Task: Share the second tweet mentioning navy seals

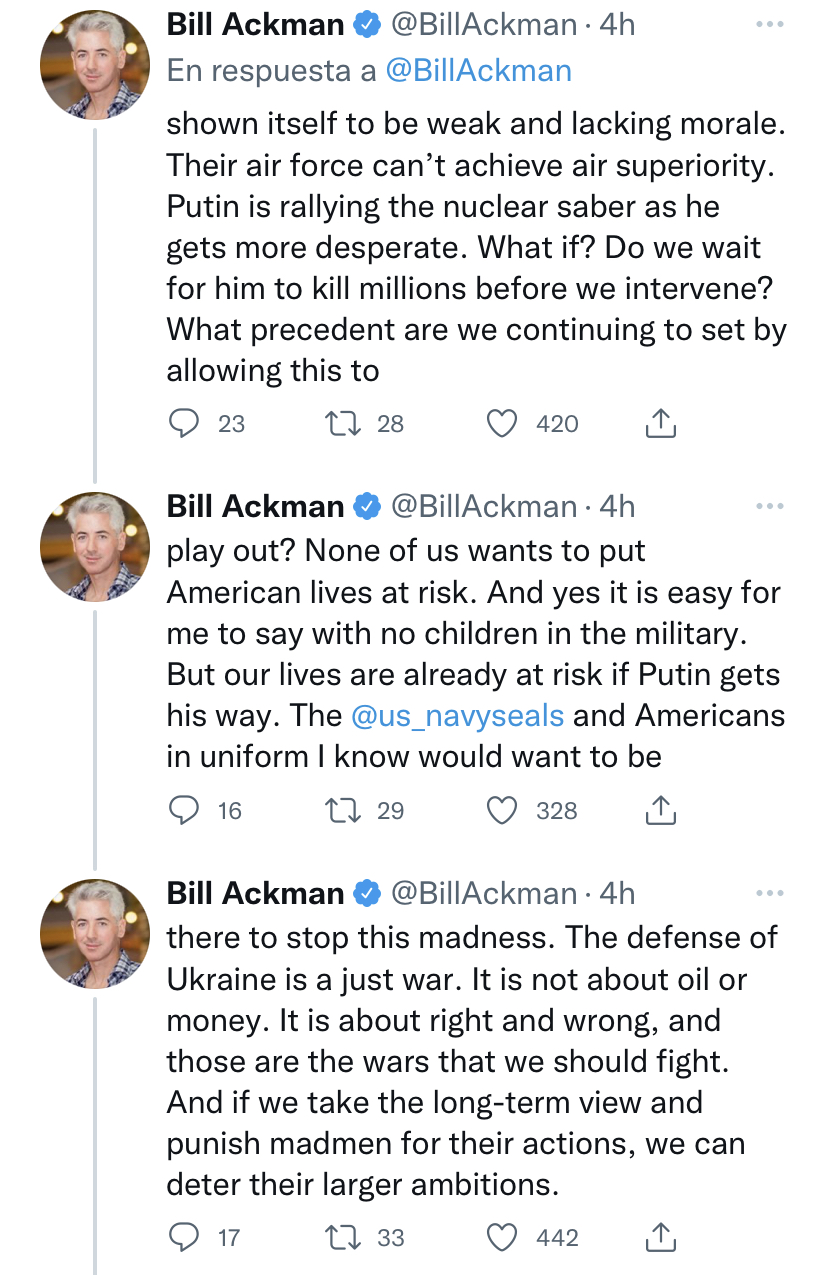Action: point(660,811)
